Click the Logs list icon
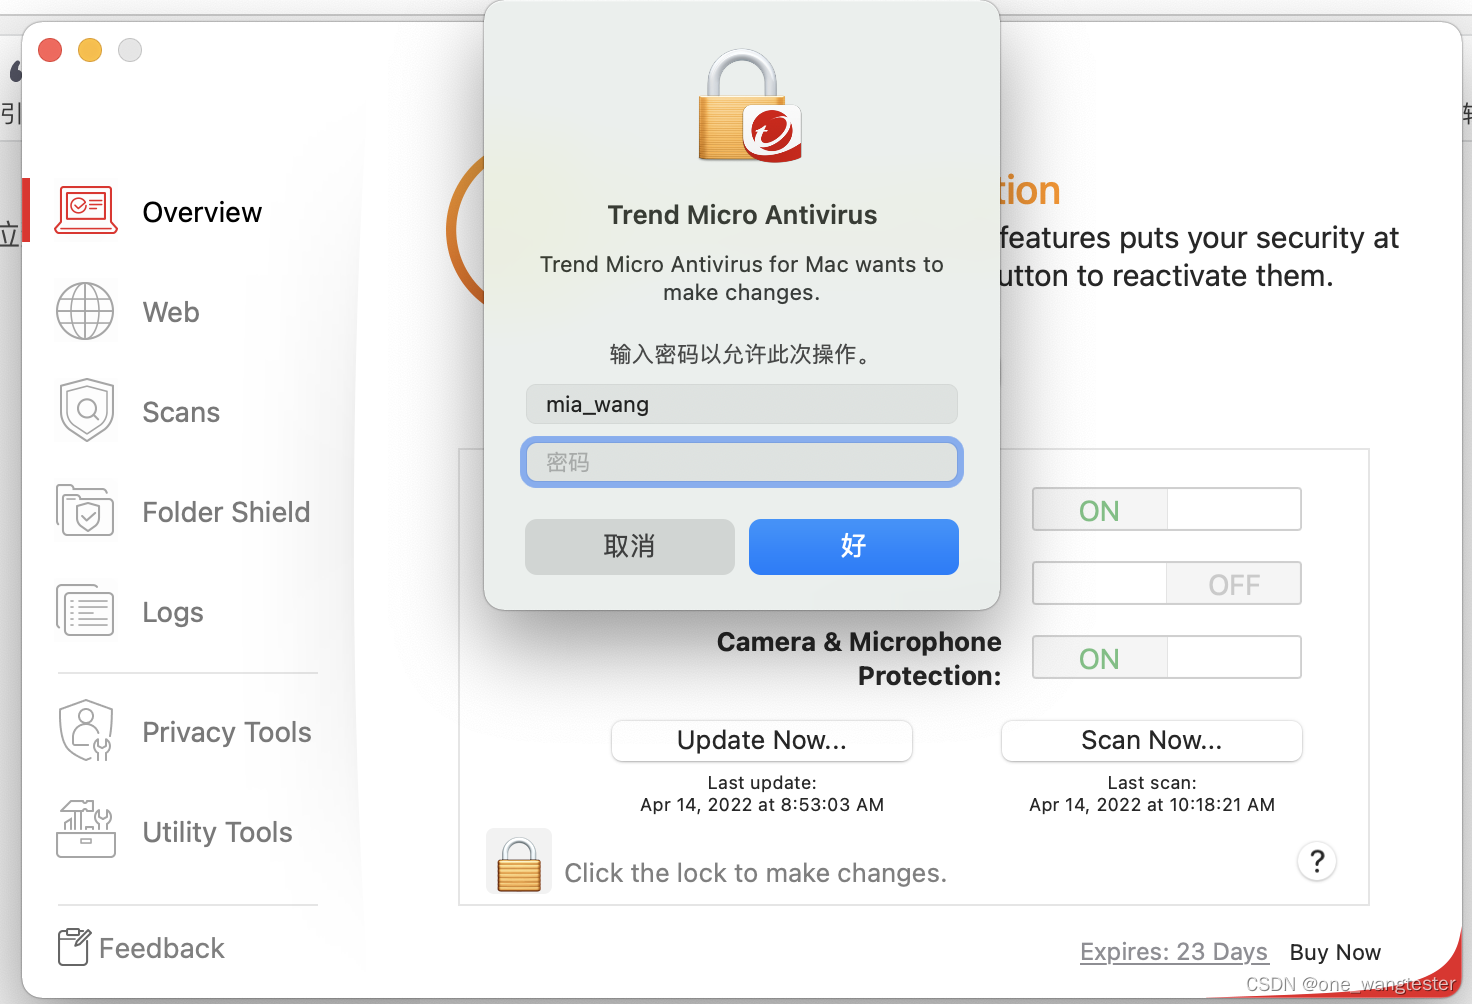 (x=85, y=610)
